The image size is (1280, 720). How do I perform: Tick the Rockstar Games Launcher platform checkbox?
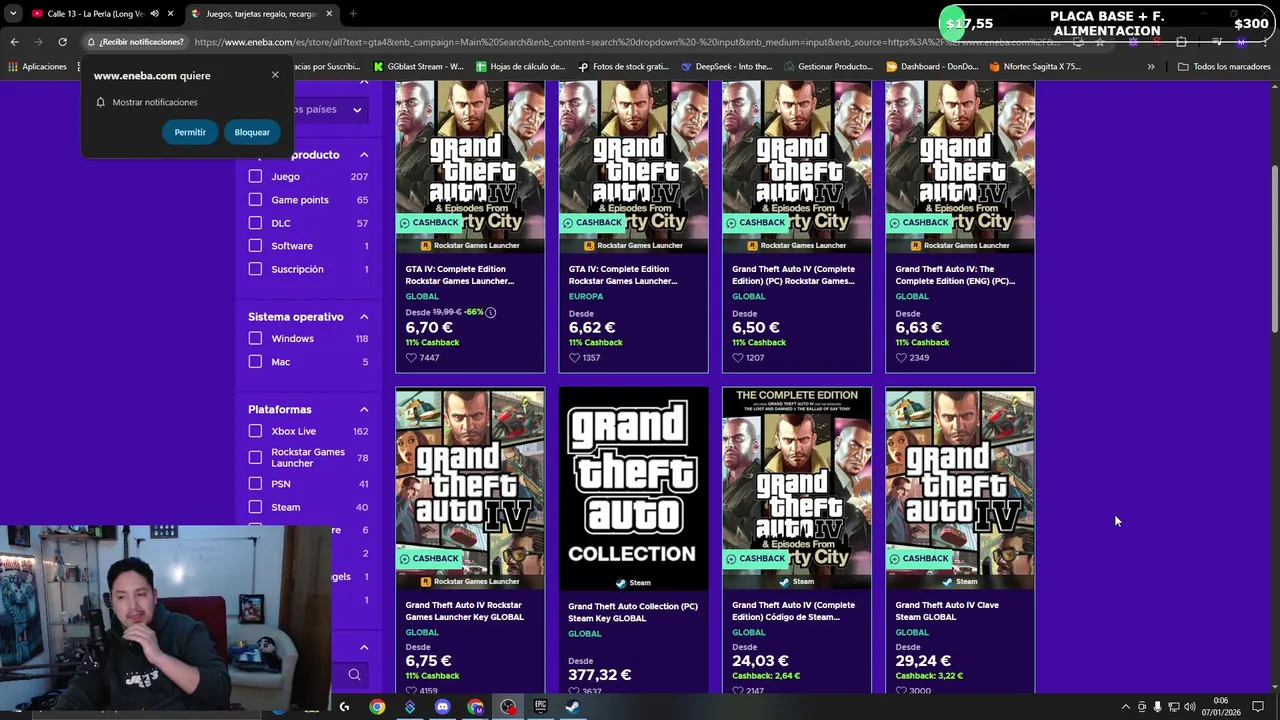click(255, 457)
